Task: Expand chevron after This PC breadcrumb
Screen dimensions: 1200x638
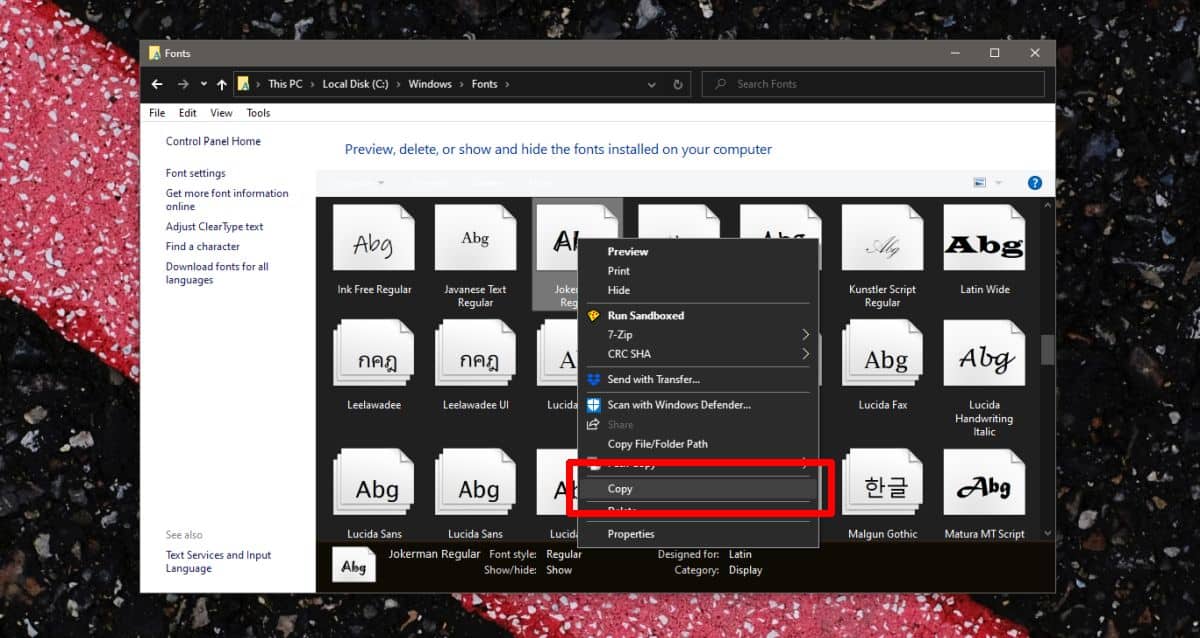Action: click(x=312, y=85)
